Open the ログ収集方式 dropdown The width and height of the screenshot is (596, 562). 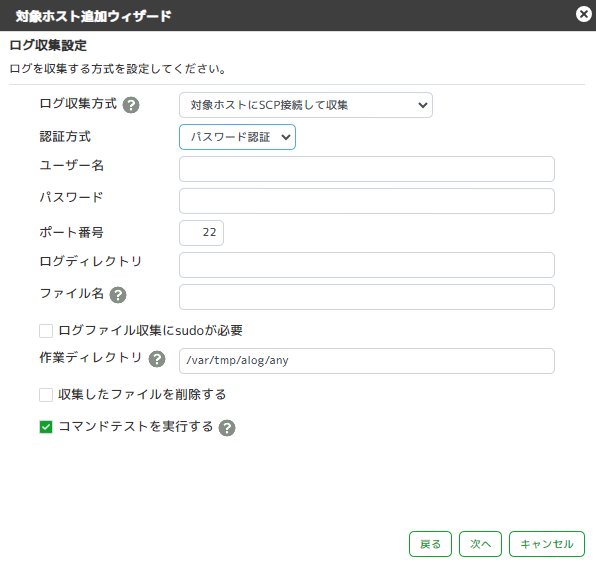(306, 105)
